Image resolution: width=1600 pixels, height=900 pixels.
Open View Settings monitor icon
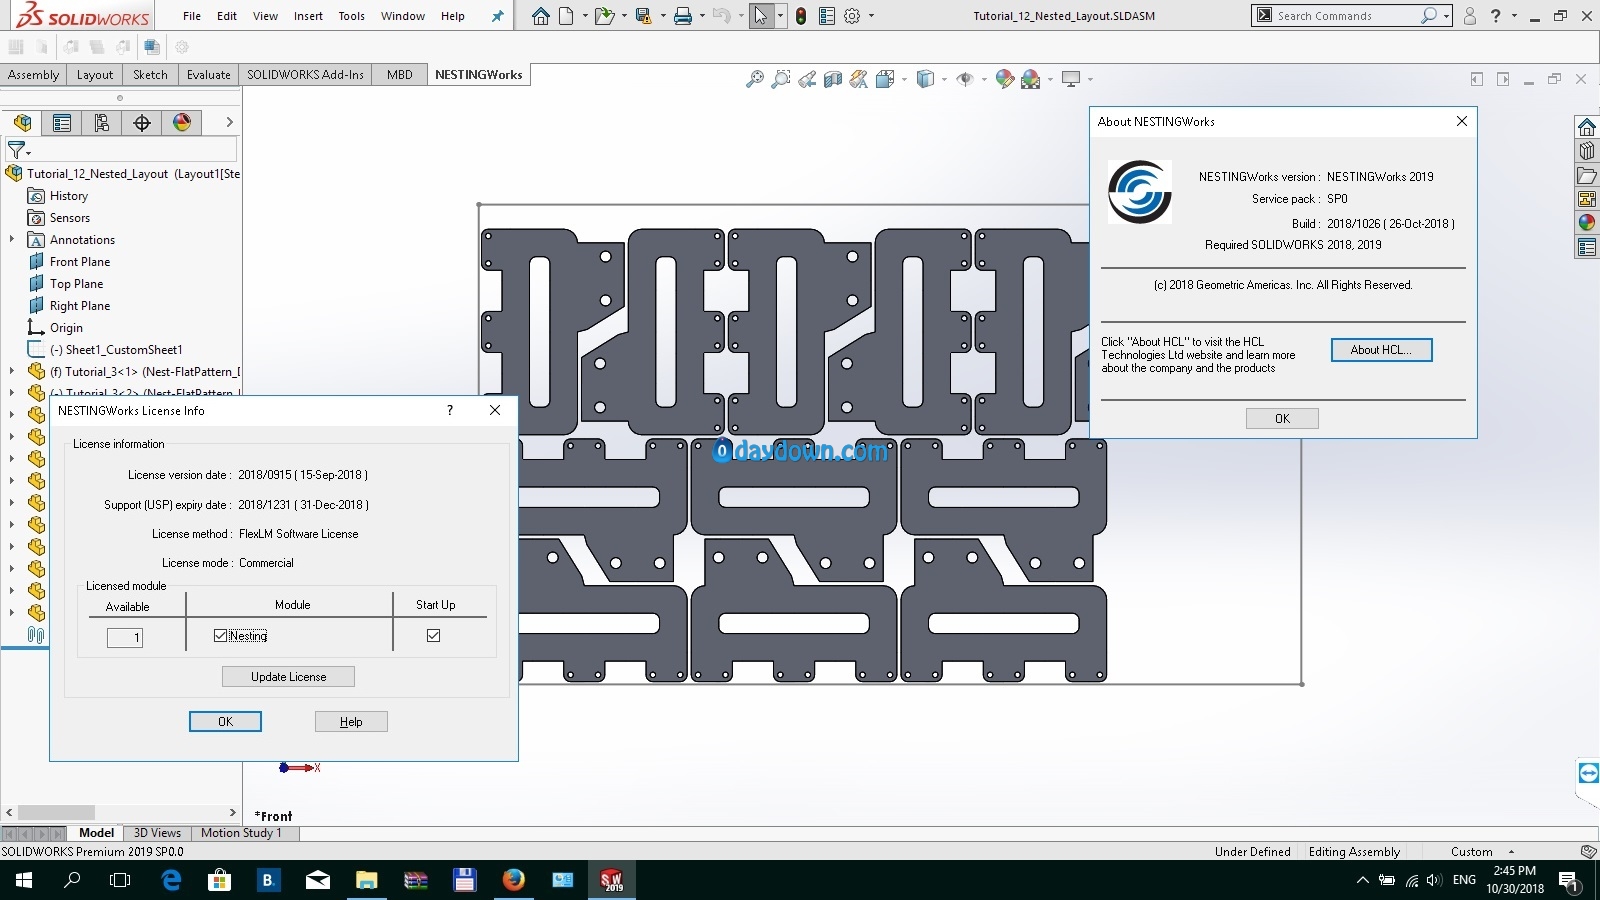[1071, 79]
